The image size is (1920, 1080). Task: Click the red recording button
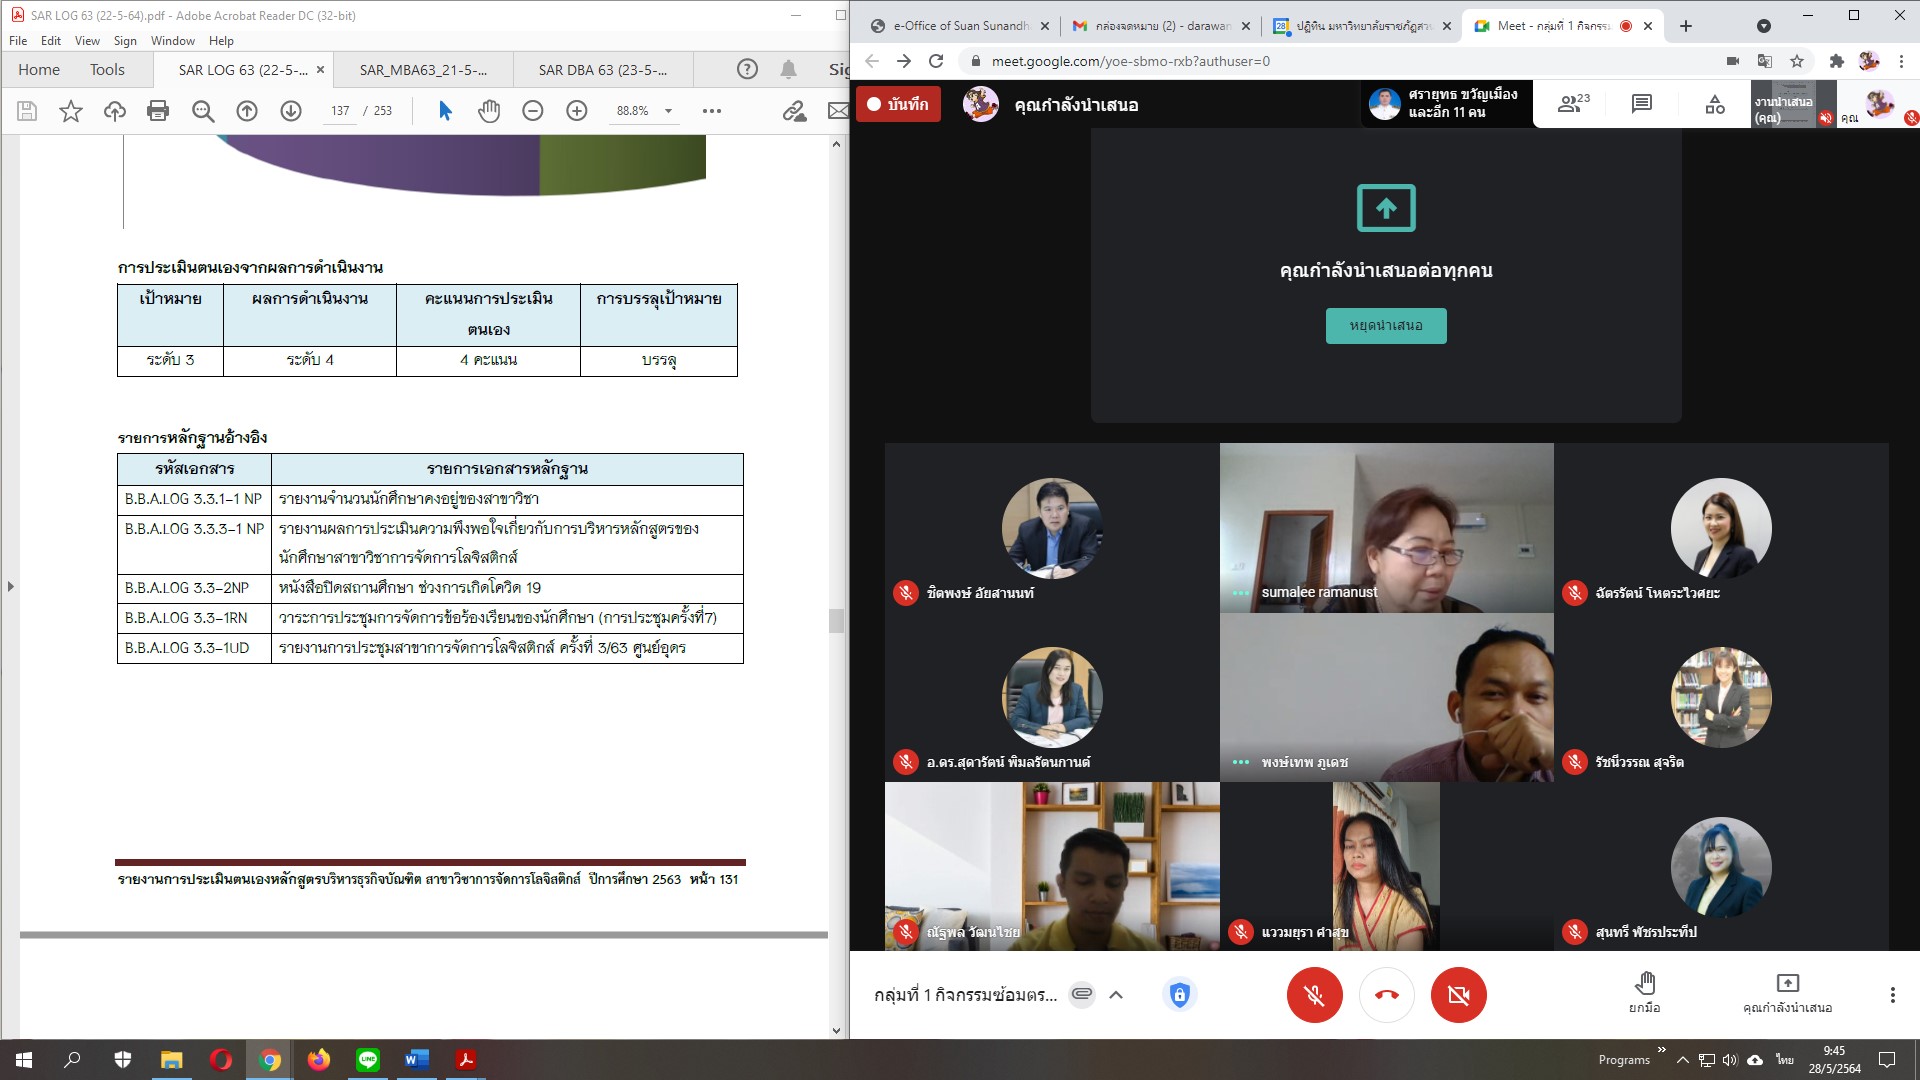click(898, 104)
